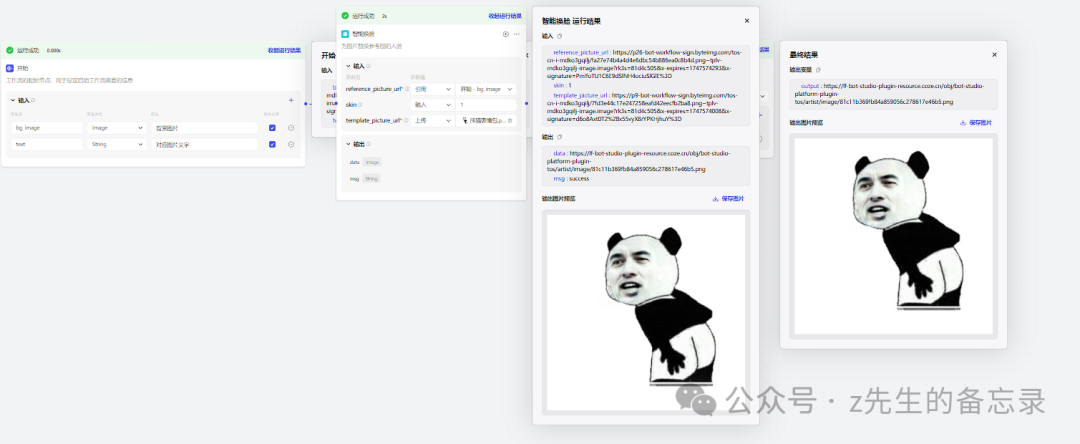Click info icon beside 输入 in 智能换脸 node
The height and width of the screenshot is (444, 1080).
click(x=368, y=66)
